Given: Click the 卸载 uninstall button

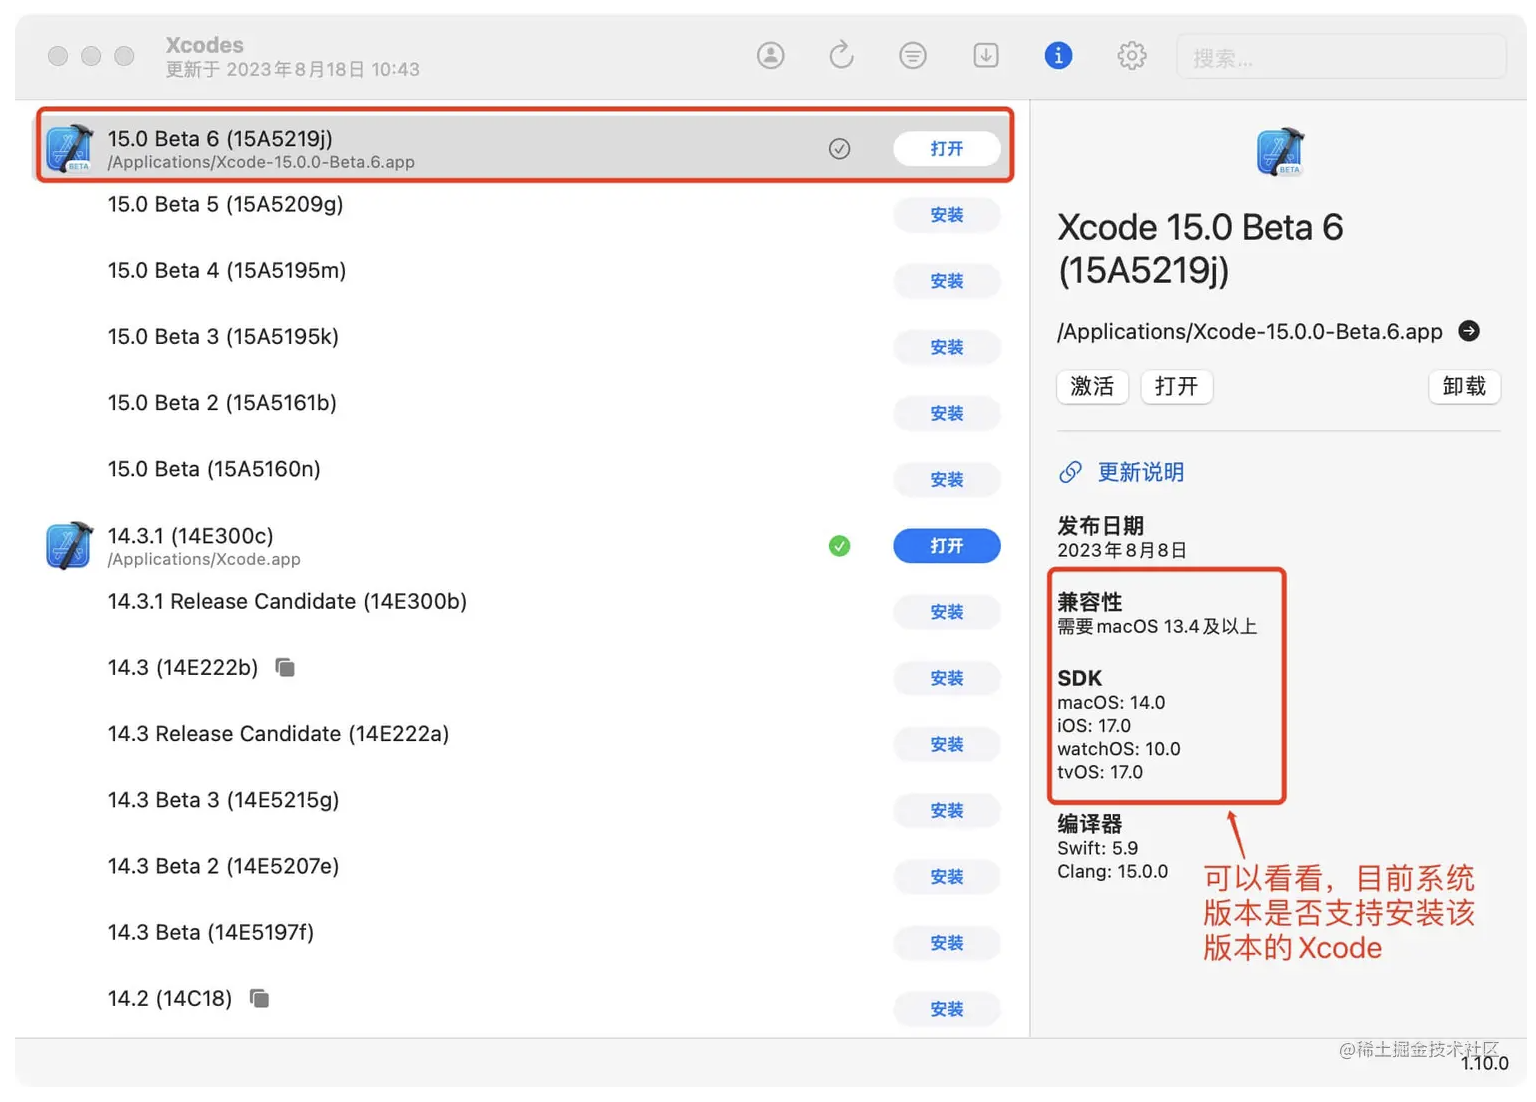Looking at the screenshot, I should tap(1464, 386).
